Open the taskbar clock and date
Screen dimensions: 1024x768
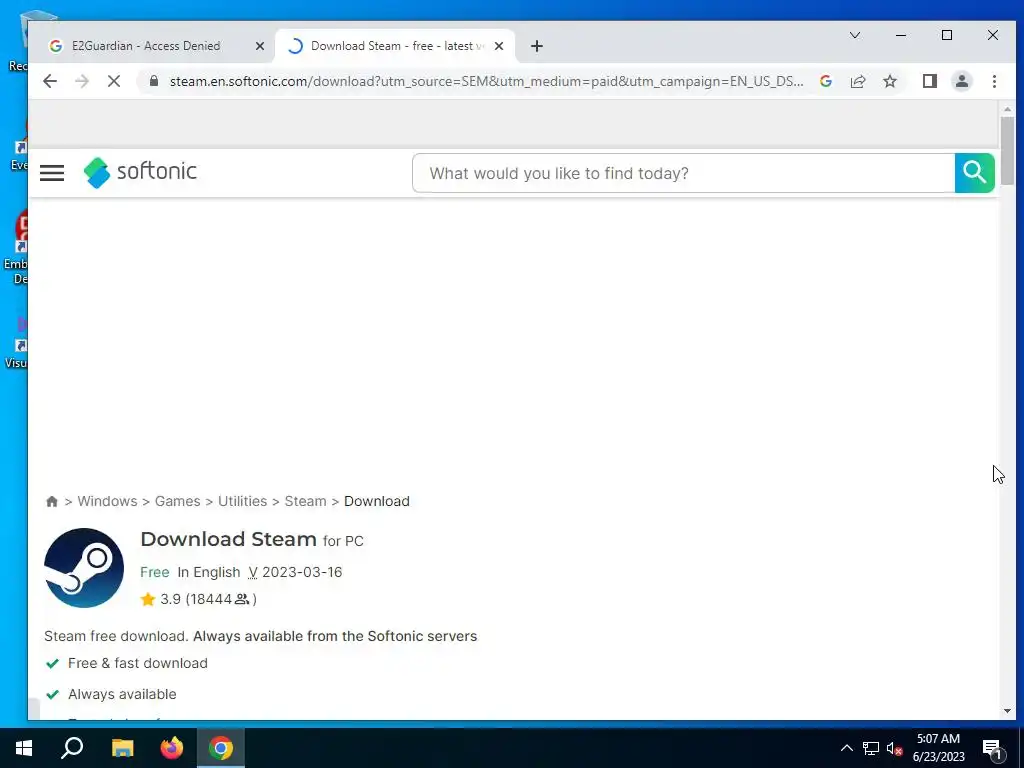coord(938,748)
